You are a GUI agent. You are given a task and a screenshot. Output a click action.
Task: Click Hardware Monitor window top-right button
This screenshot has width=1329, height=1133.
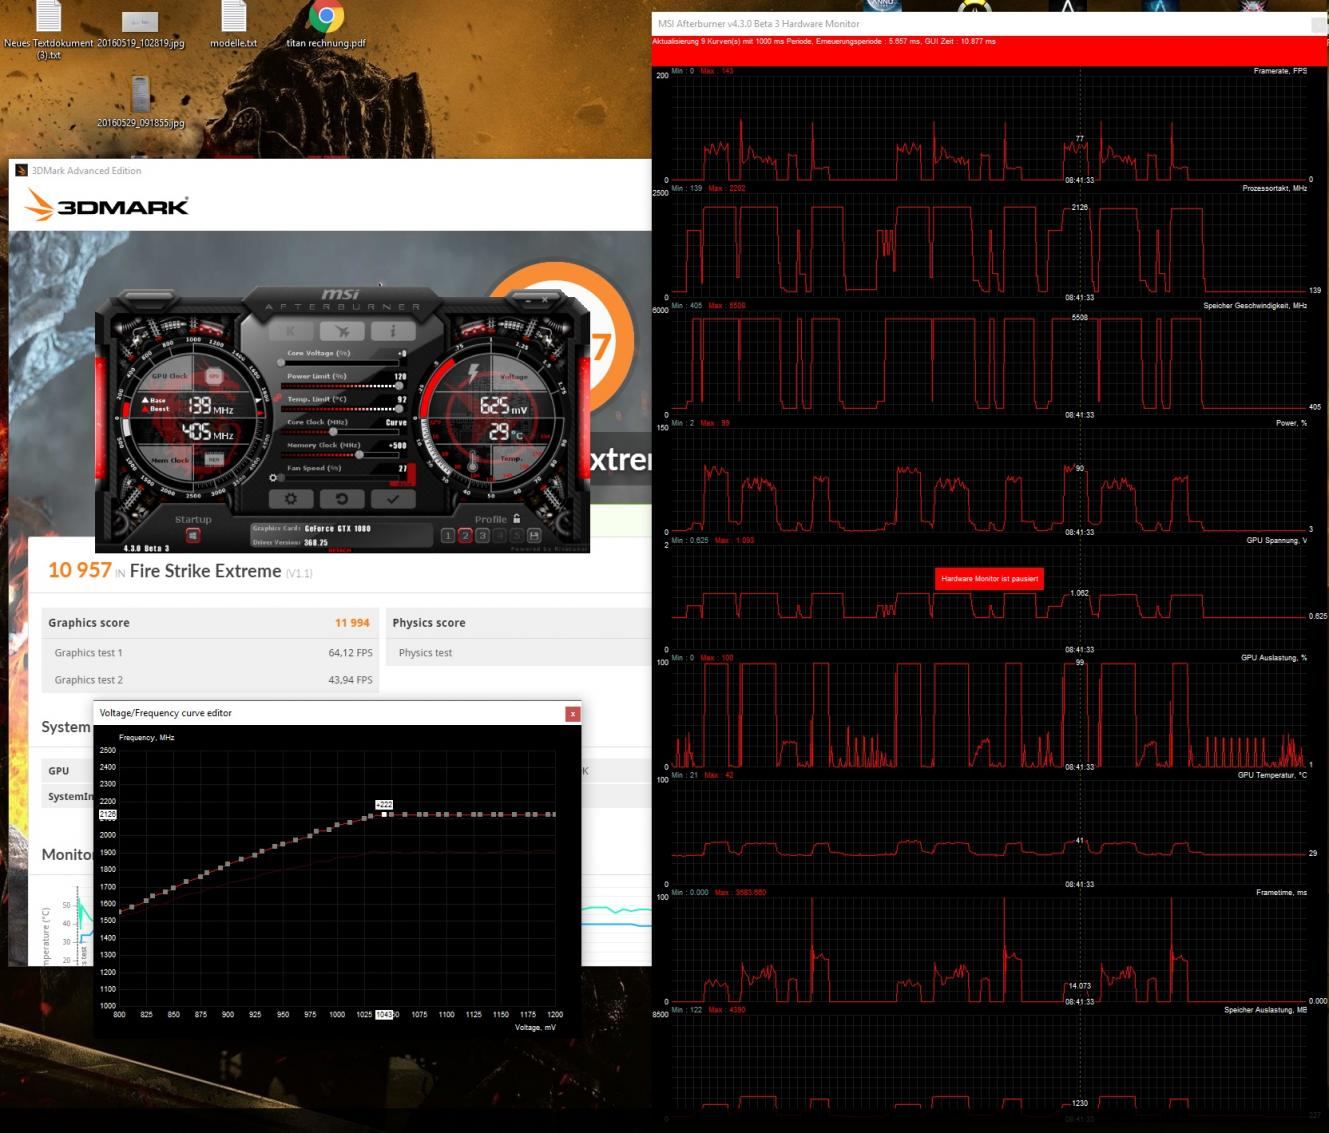[1319, 24]
